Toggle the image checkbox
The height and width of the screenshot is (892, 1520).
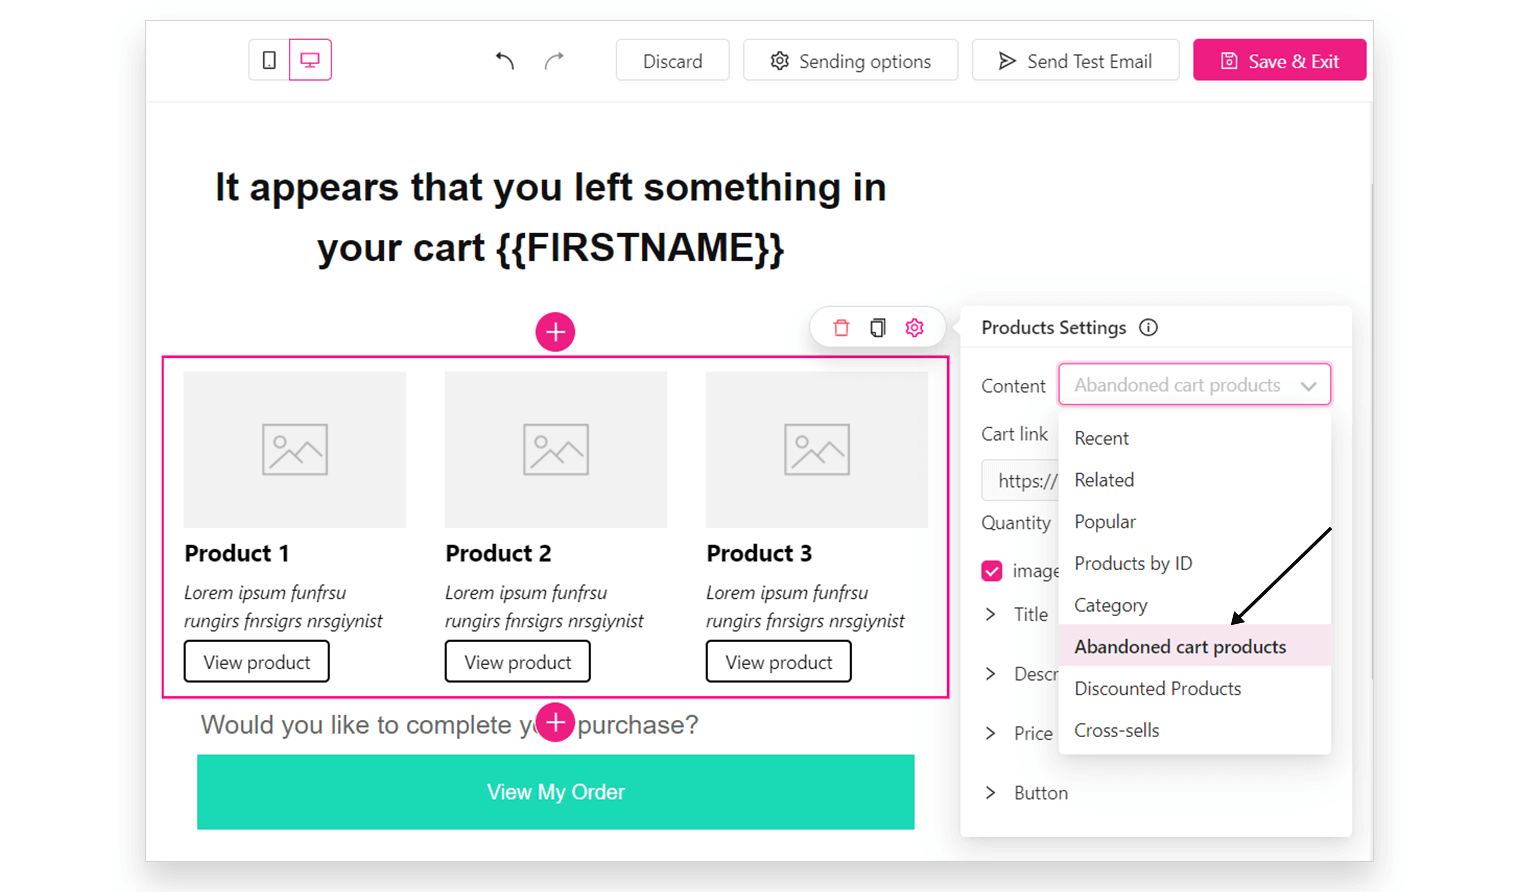pyautogui.click(x=992, y=571)
